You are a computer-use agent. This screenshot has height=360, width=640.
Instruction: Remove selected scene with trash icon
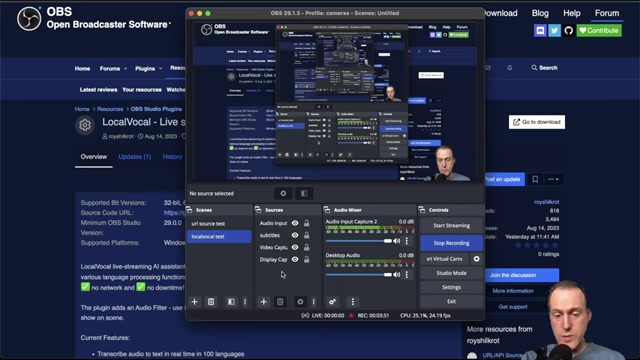click(x=211, y=302)
